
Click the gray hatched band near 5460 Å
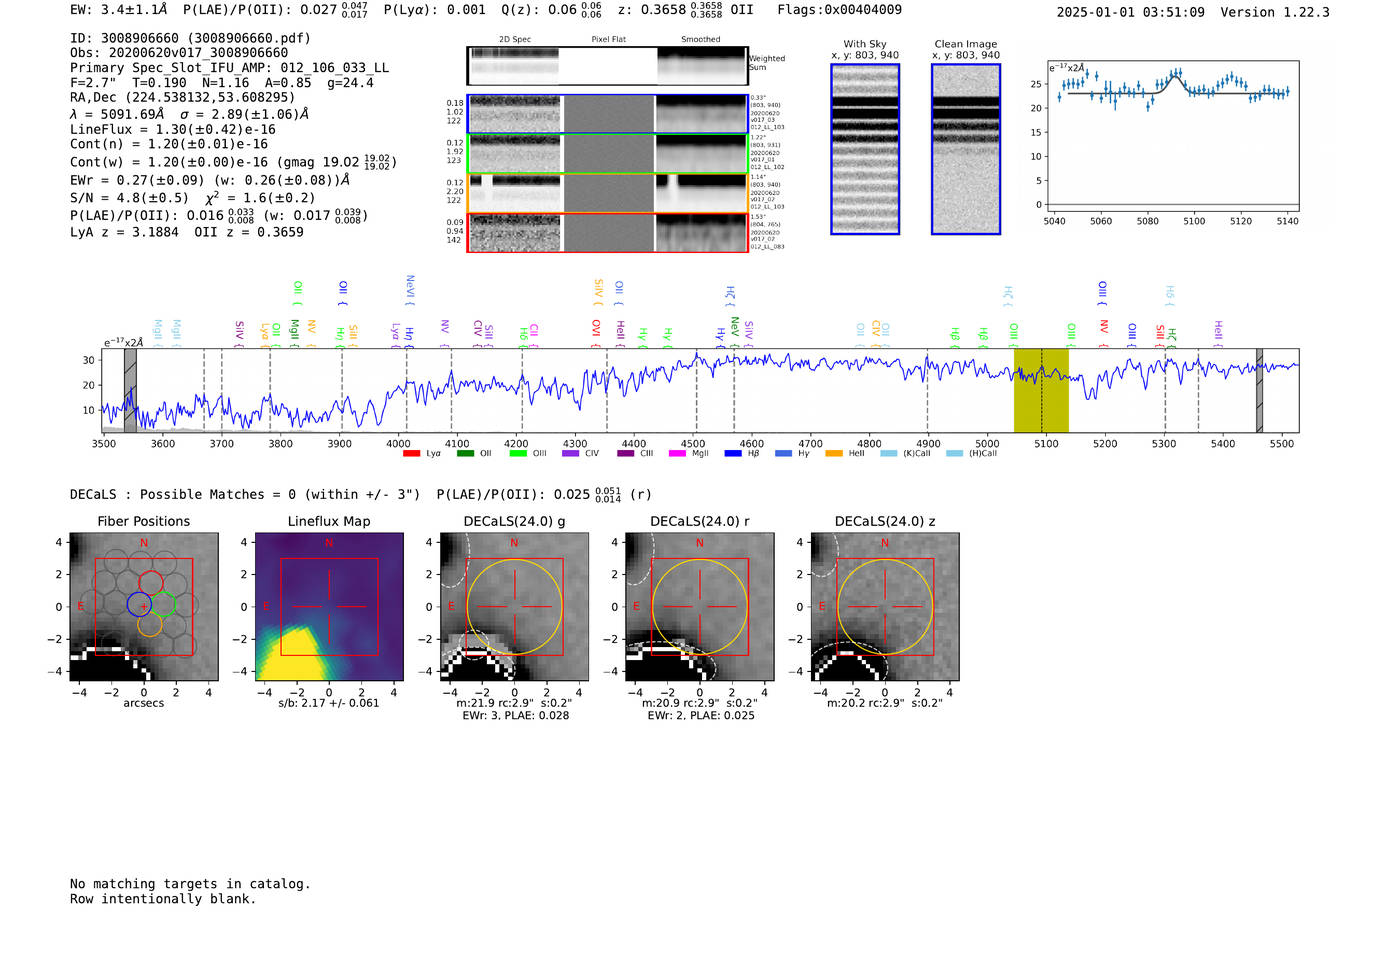pos(1259,390)
